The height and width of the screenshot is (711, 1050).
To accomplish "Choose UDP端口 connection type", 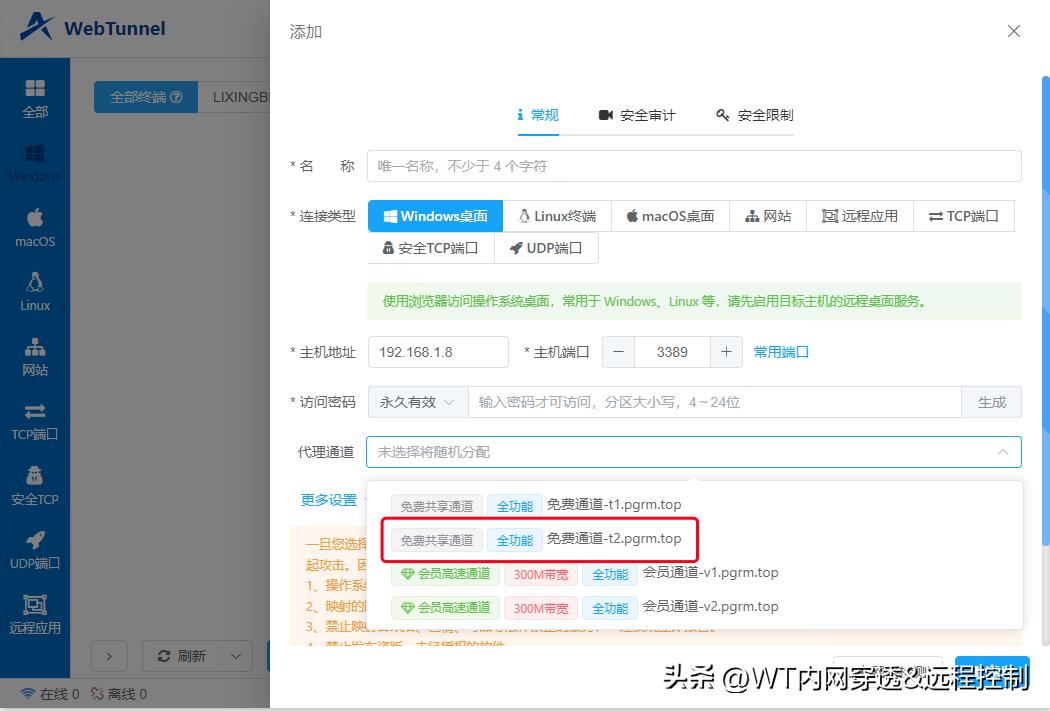I will [x=546, y=248].
